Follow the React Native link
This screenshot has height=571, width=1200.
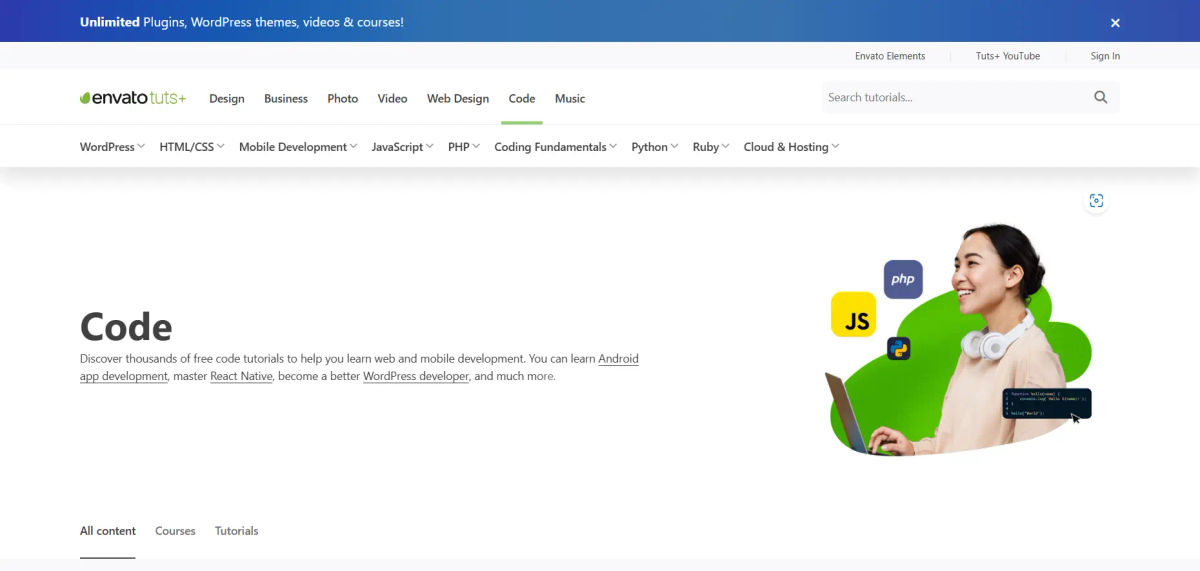[x=241, y=376]
